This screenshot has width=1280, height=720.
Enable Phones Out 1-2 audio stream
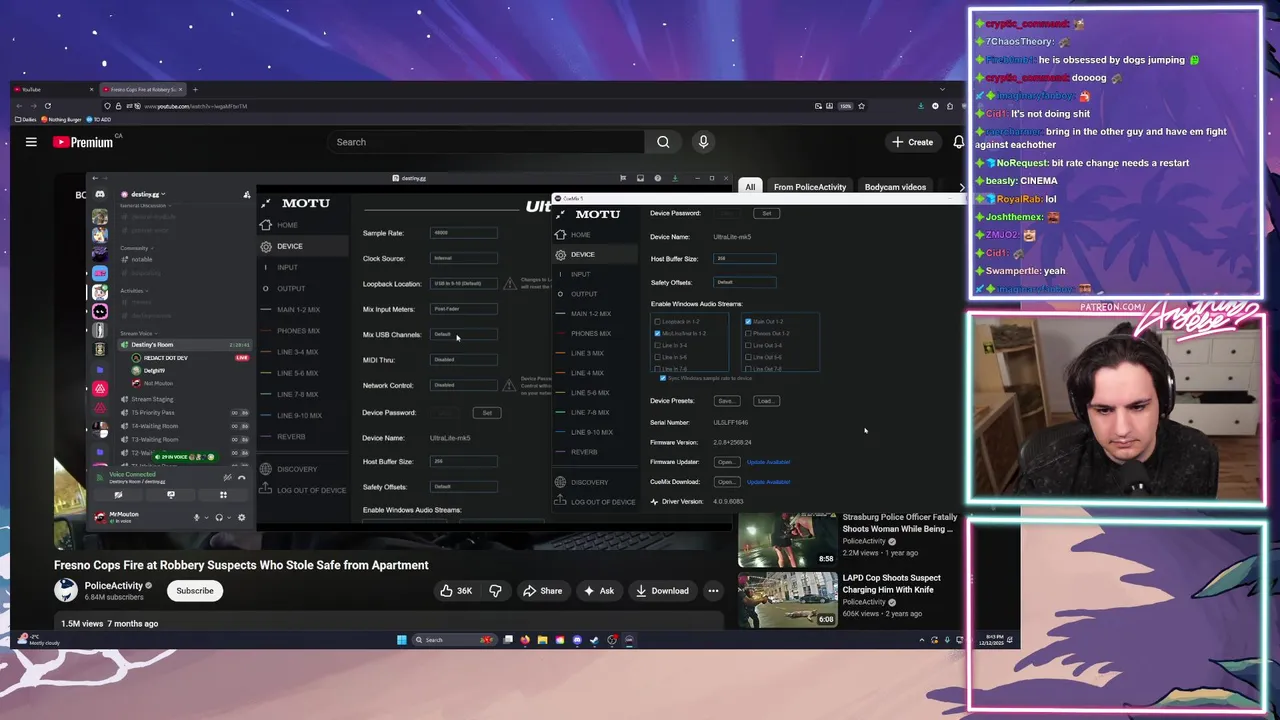click(748, 333)
